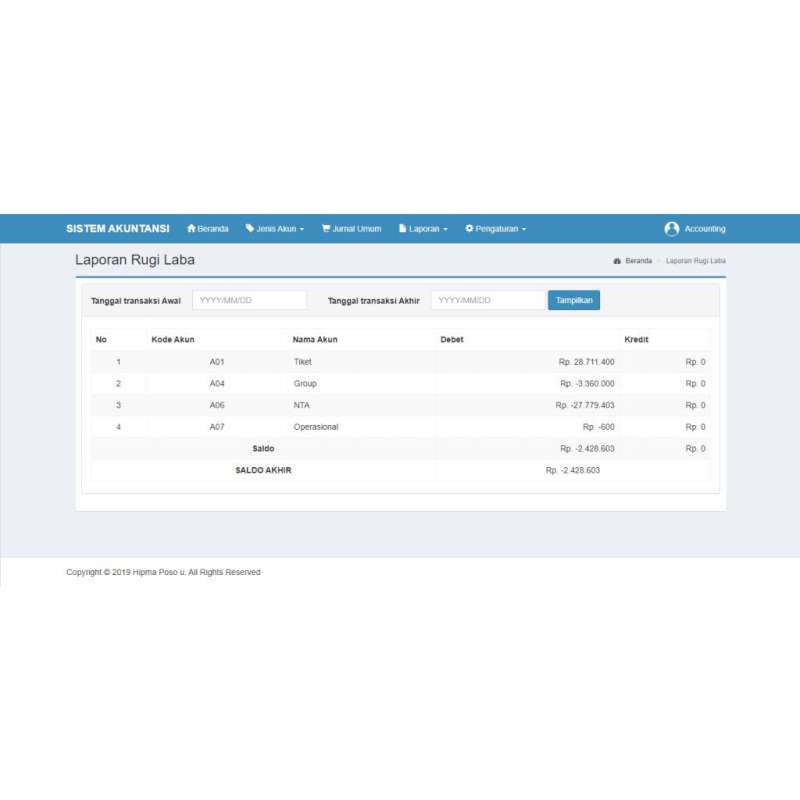Open the file icon beside Laporan
This screenshot has width=800, height=800.
point(401,228)
